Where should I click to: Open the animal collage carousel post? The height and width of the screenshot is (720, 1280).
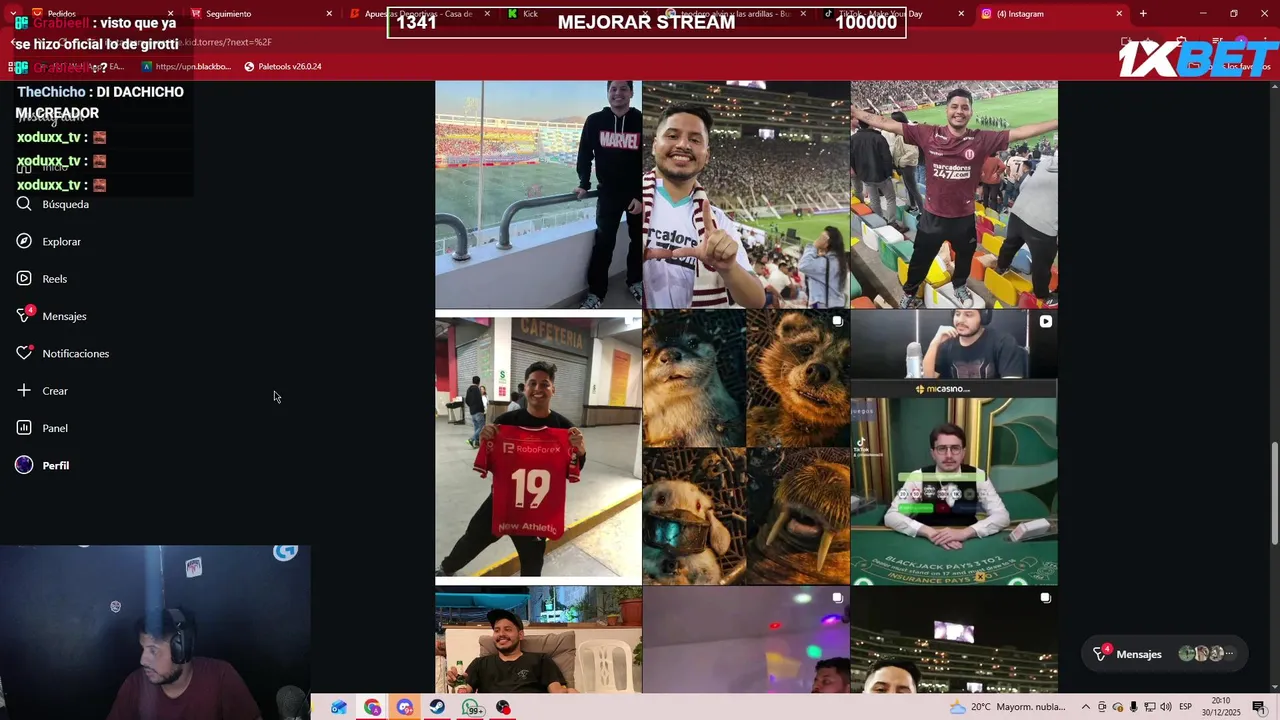coord(746,447)
